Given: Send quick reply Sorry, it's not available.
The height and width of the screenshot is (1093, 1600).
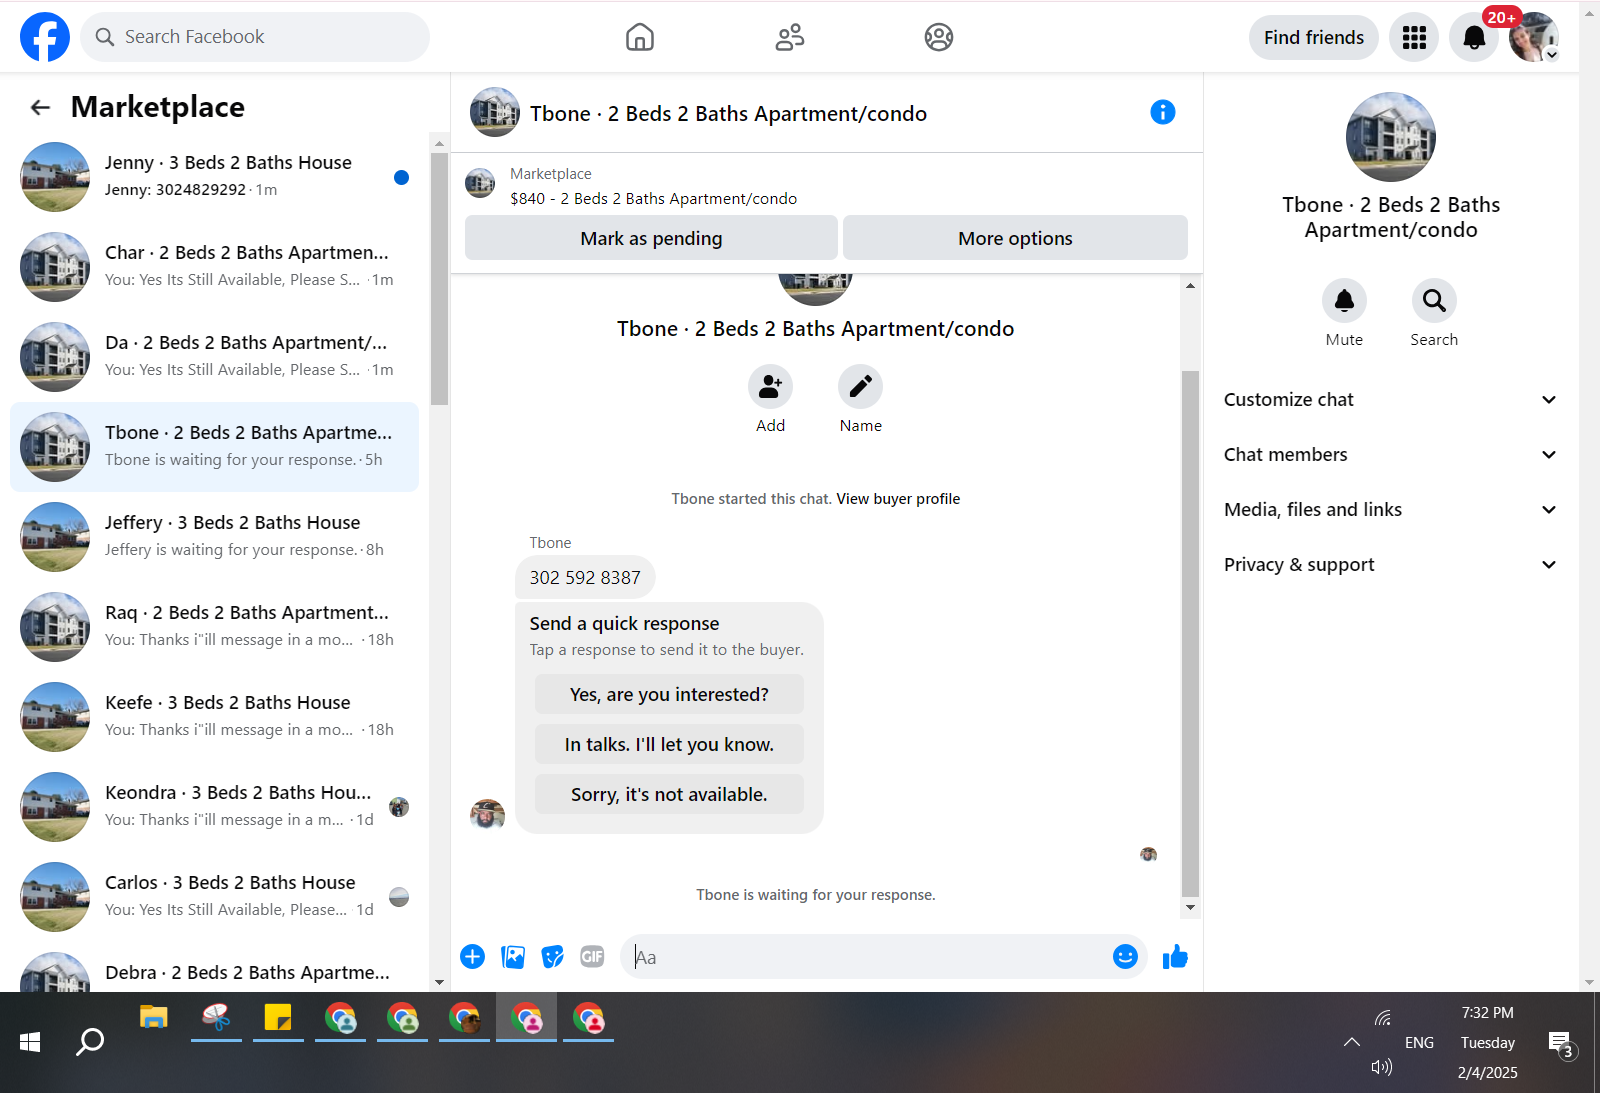Looking at the screenshot, I should (669, 794).
